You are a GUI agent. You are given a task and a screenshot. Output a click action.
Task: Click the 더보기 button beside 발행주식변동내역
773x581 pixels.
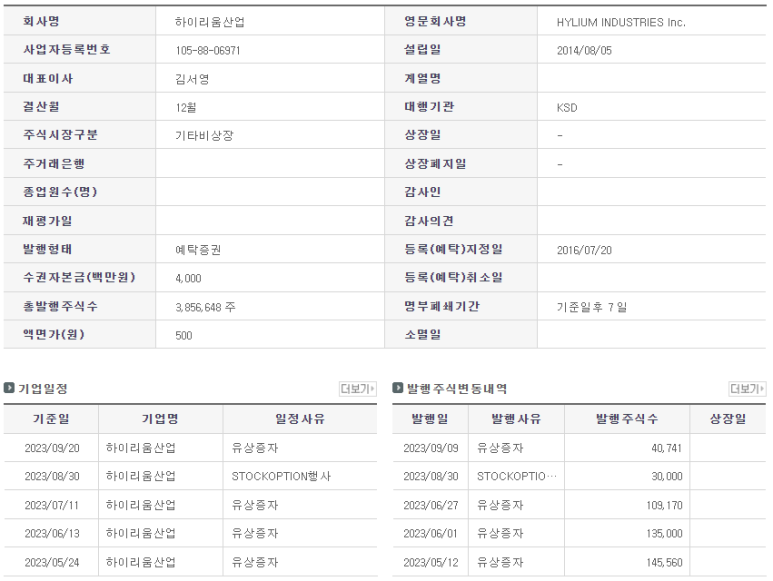747,389
